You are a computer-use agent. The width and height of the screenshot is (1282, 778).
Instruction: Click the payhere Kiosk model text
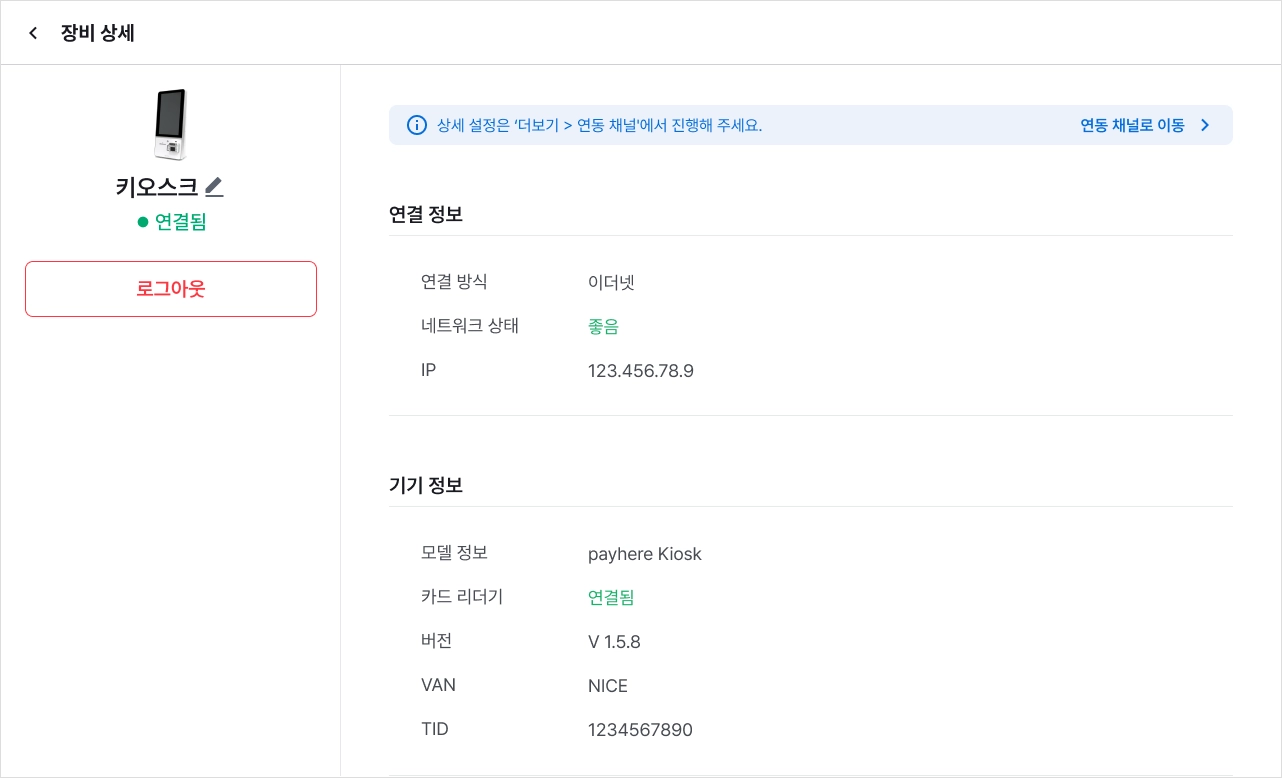click(x=645, y=554)
